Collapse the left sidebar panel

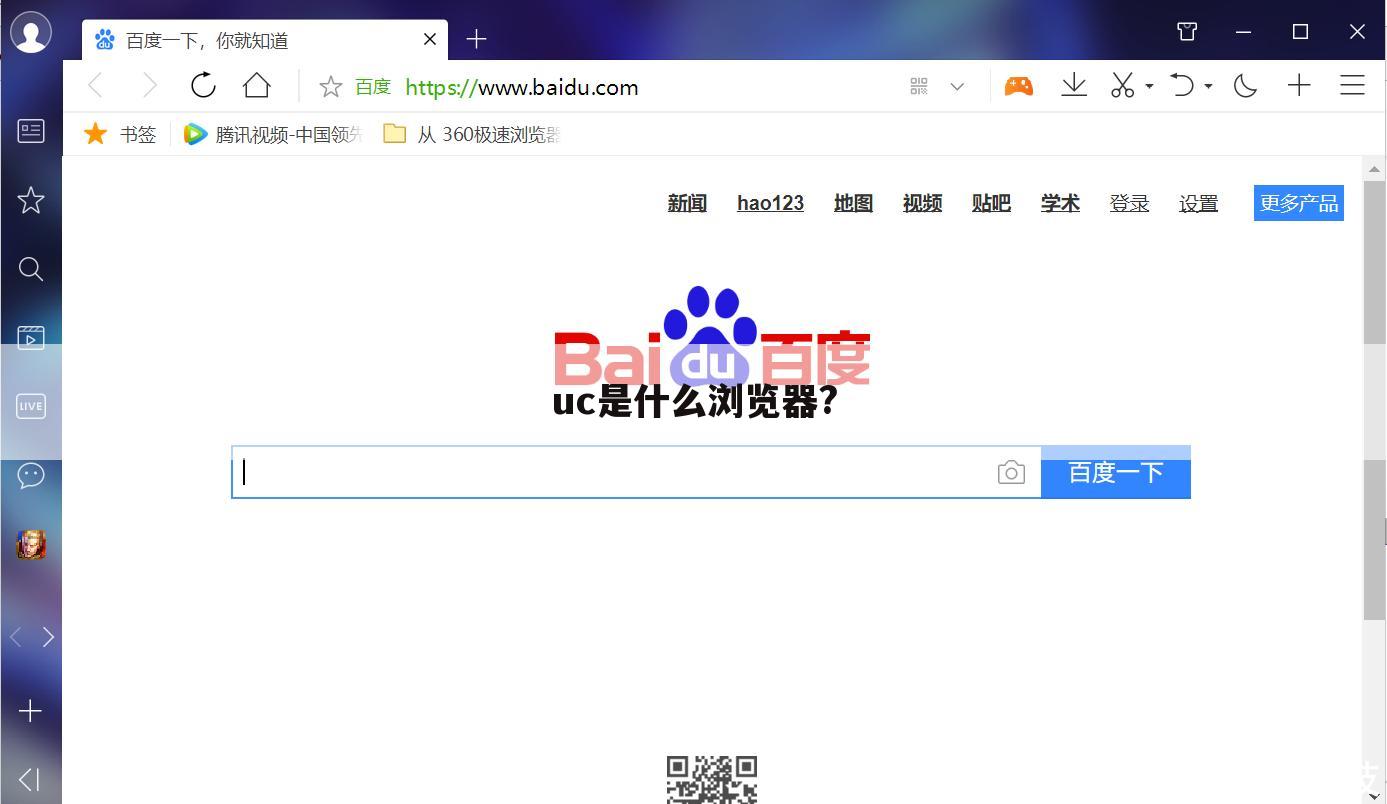tap(29, 779)
